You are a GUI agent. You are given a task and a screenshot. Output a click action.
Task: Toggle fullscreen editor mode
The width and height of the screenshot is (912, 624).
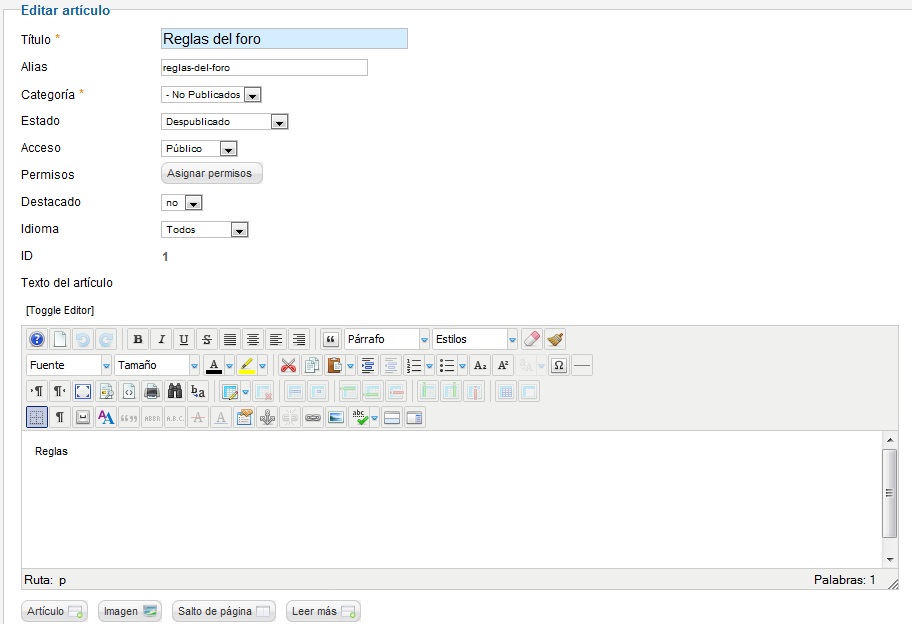tap(84, 392)
